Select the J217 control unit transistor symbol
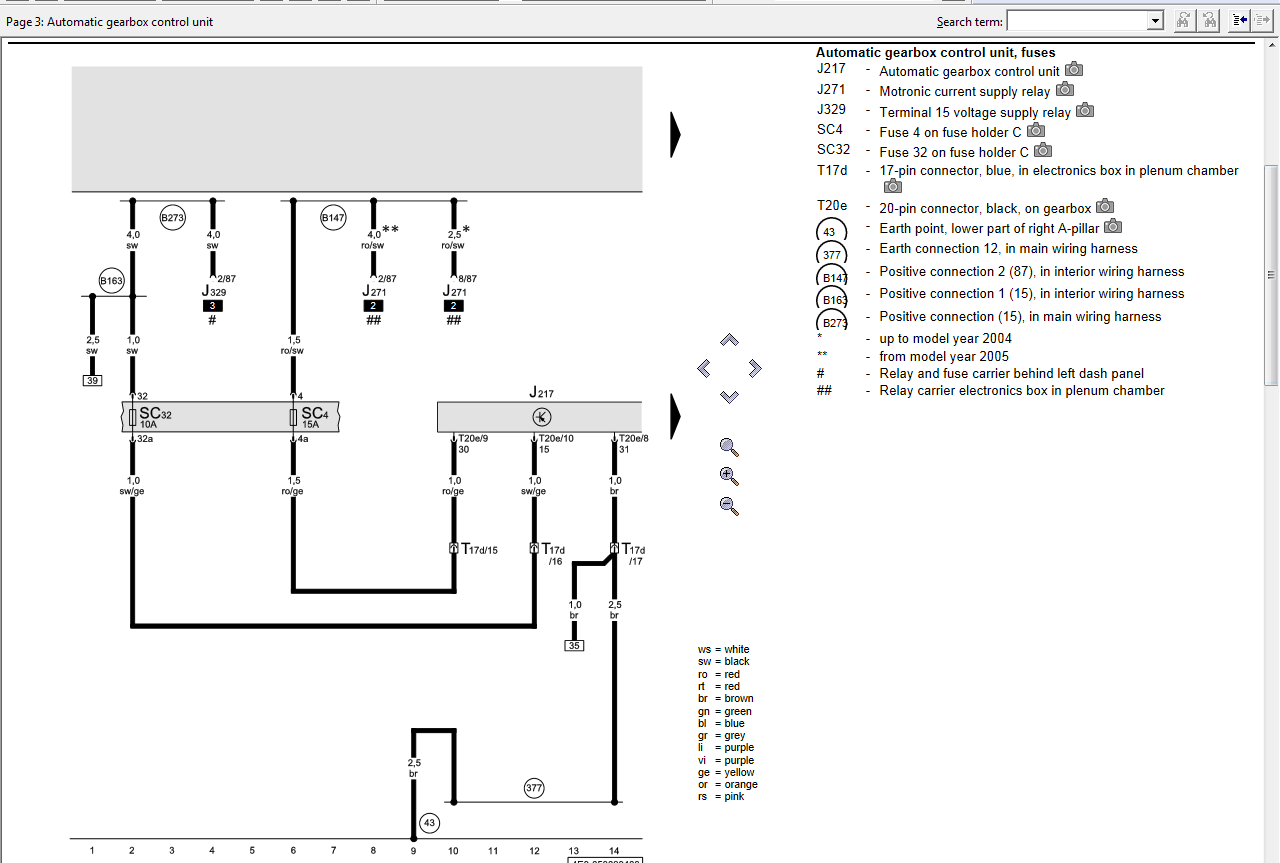 click(541, 417)
